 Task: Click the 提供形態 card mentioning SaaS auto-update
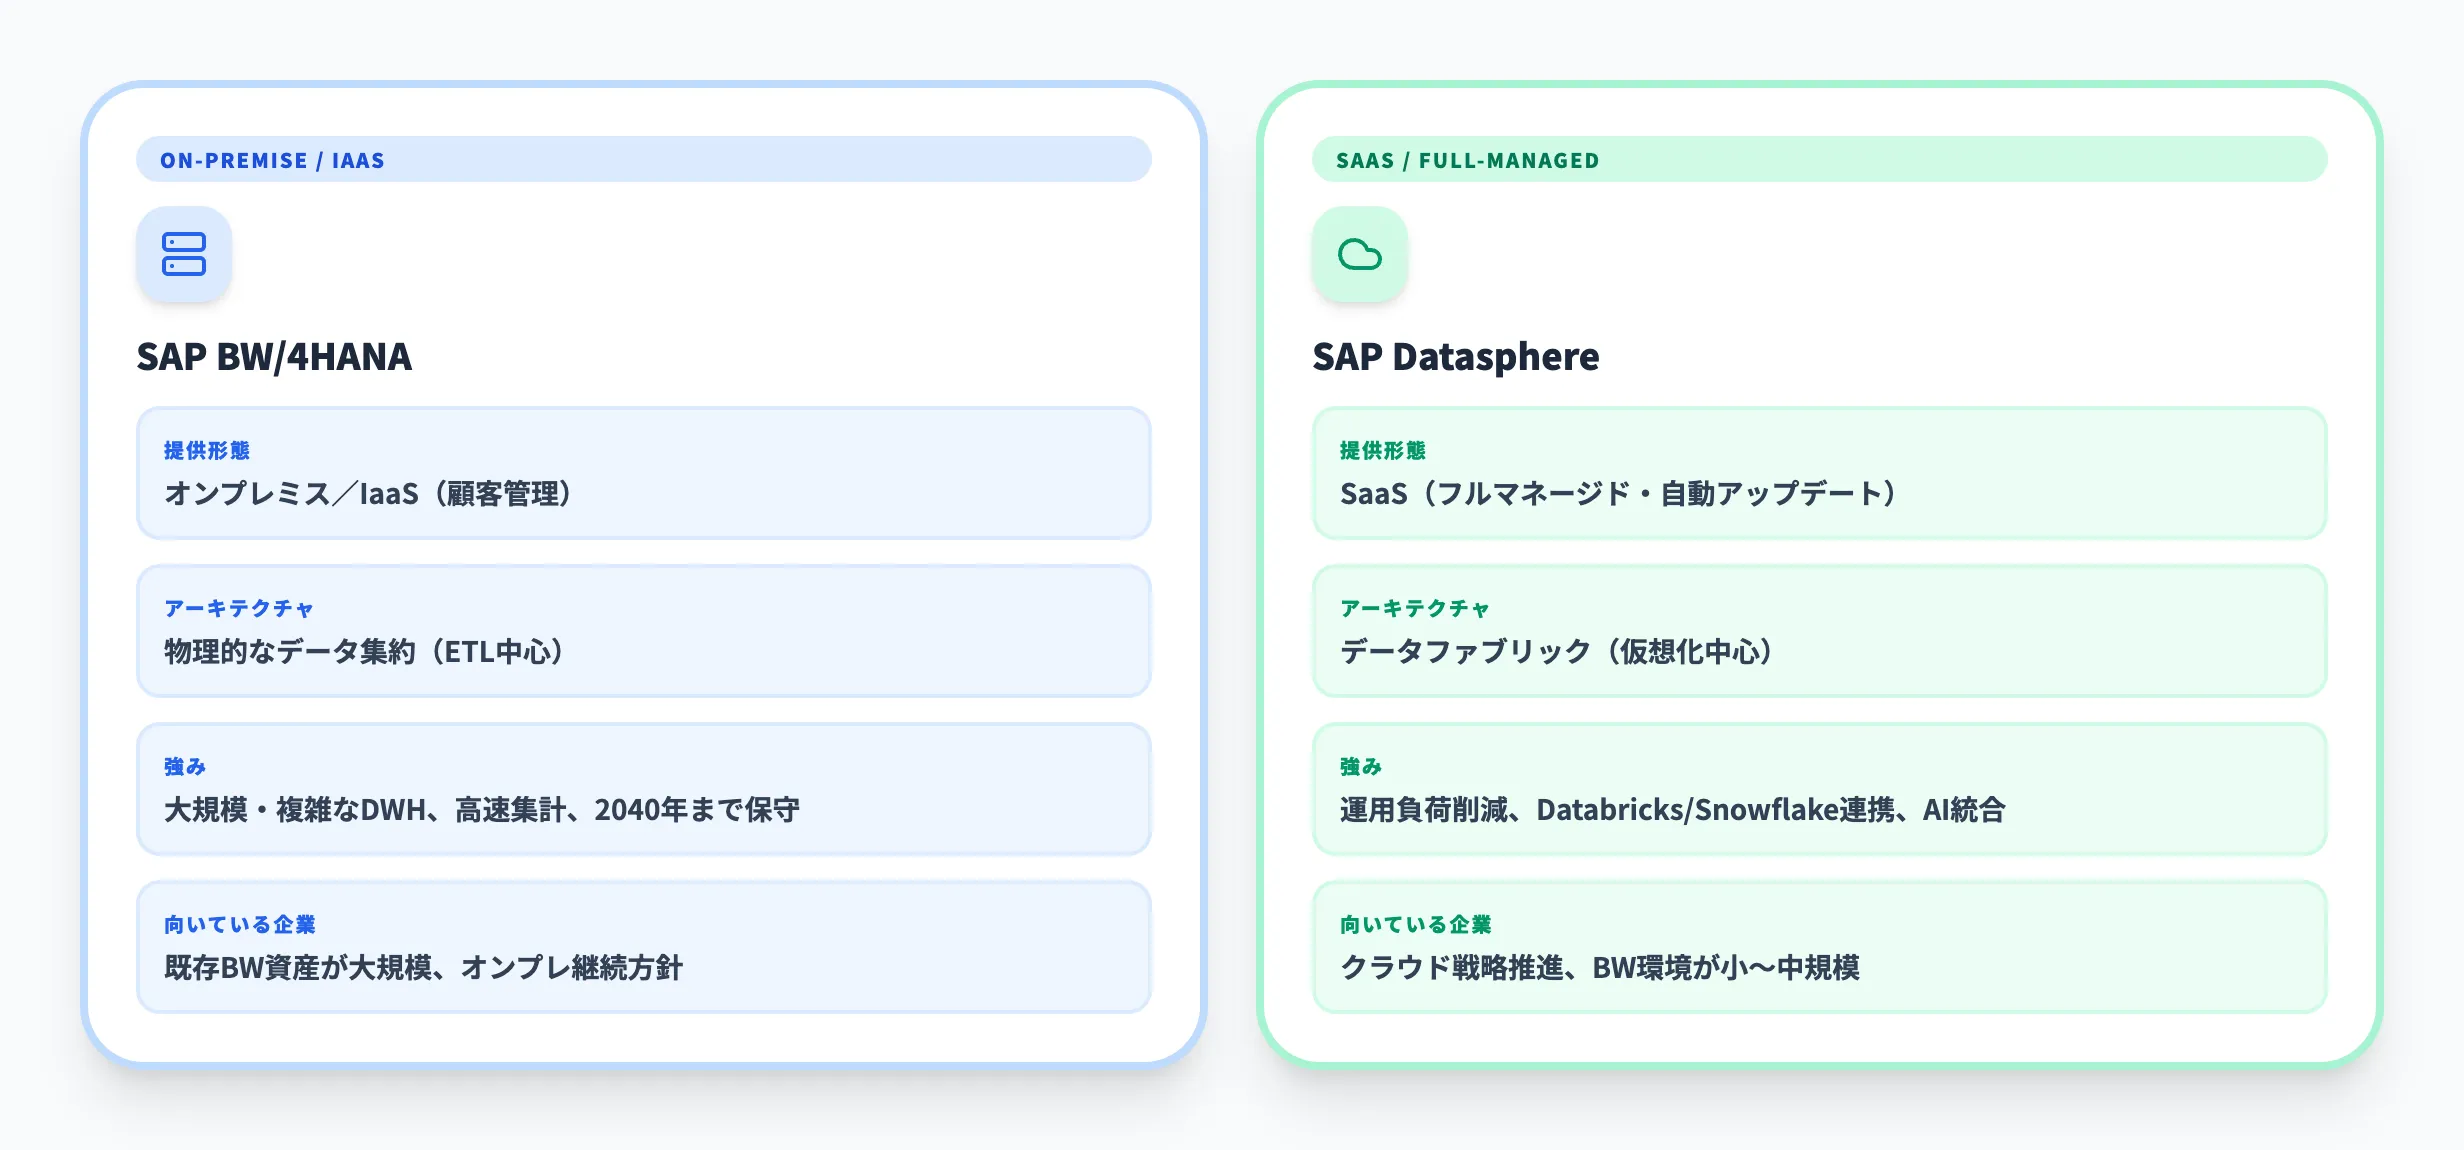1820,473
